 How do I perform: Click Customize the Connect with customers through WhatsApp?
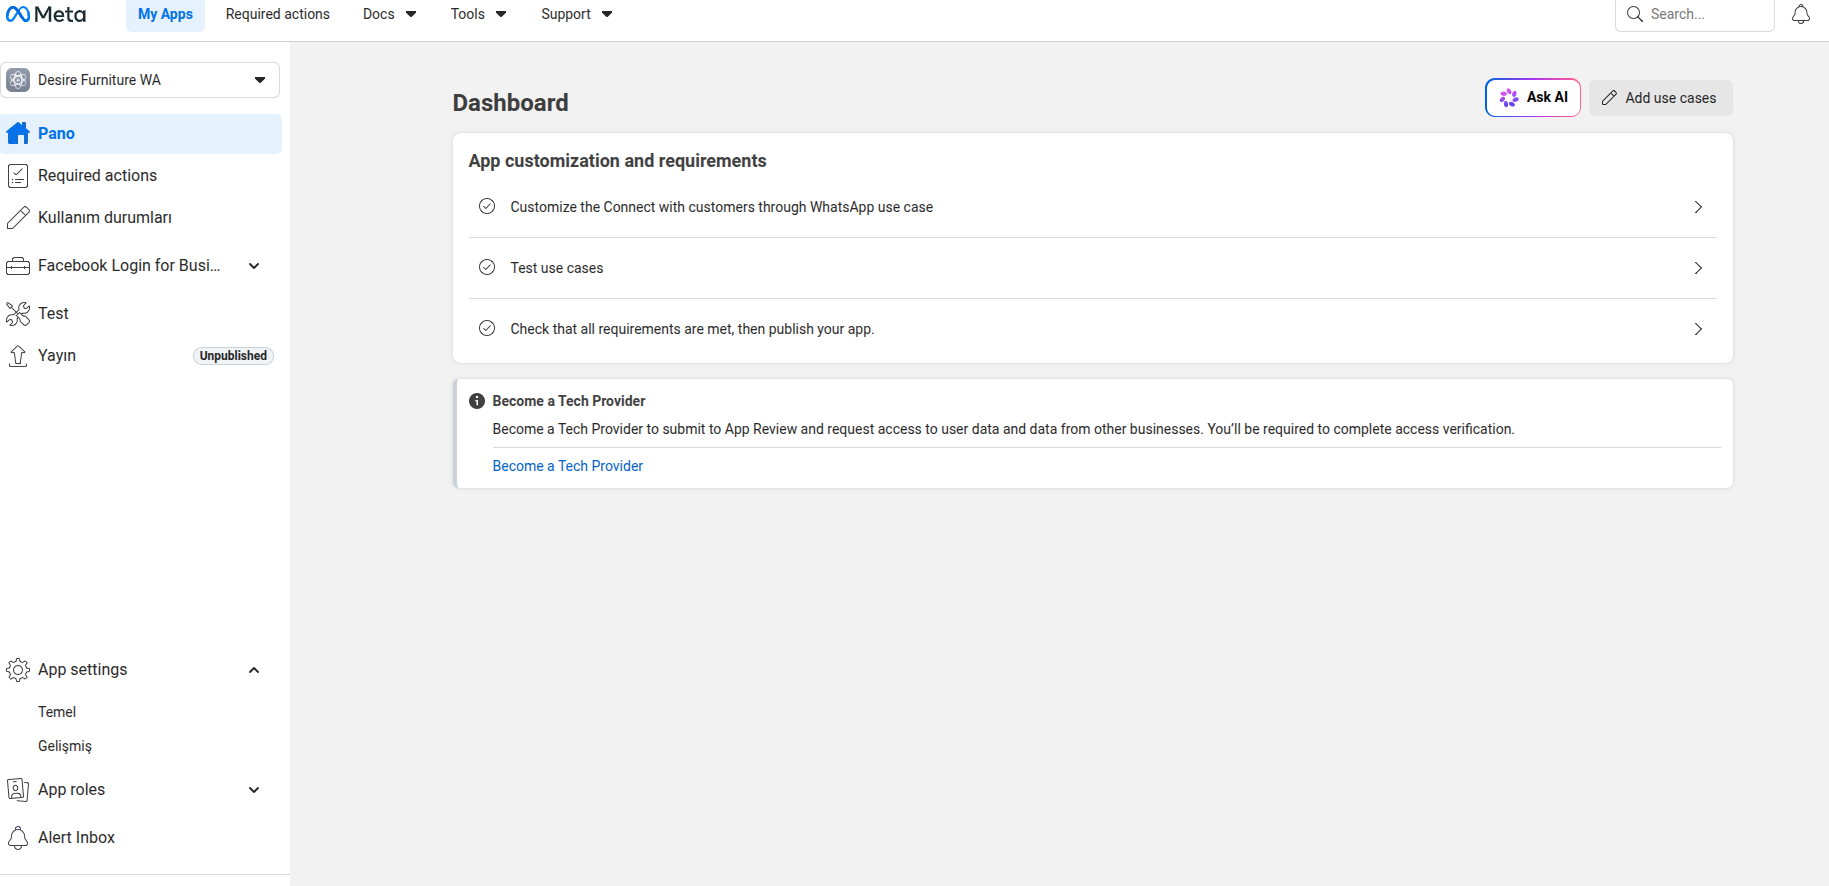pos(722,207)
